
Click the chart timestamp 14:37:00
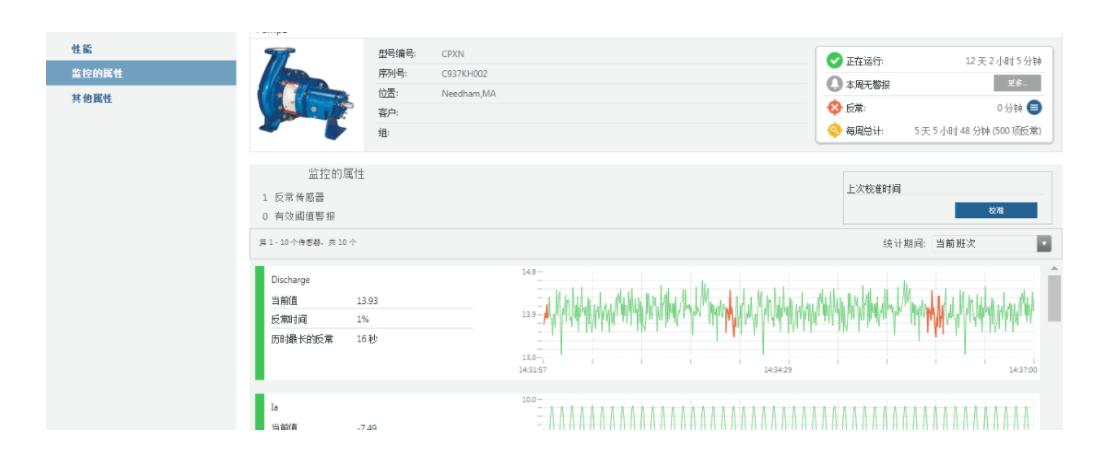(x=1023, y=370)
